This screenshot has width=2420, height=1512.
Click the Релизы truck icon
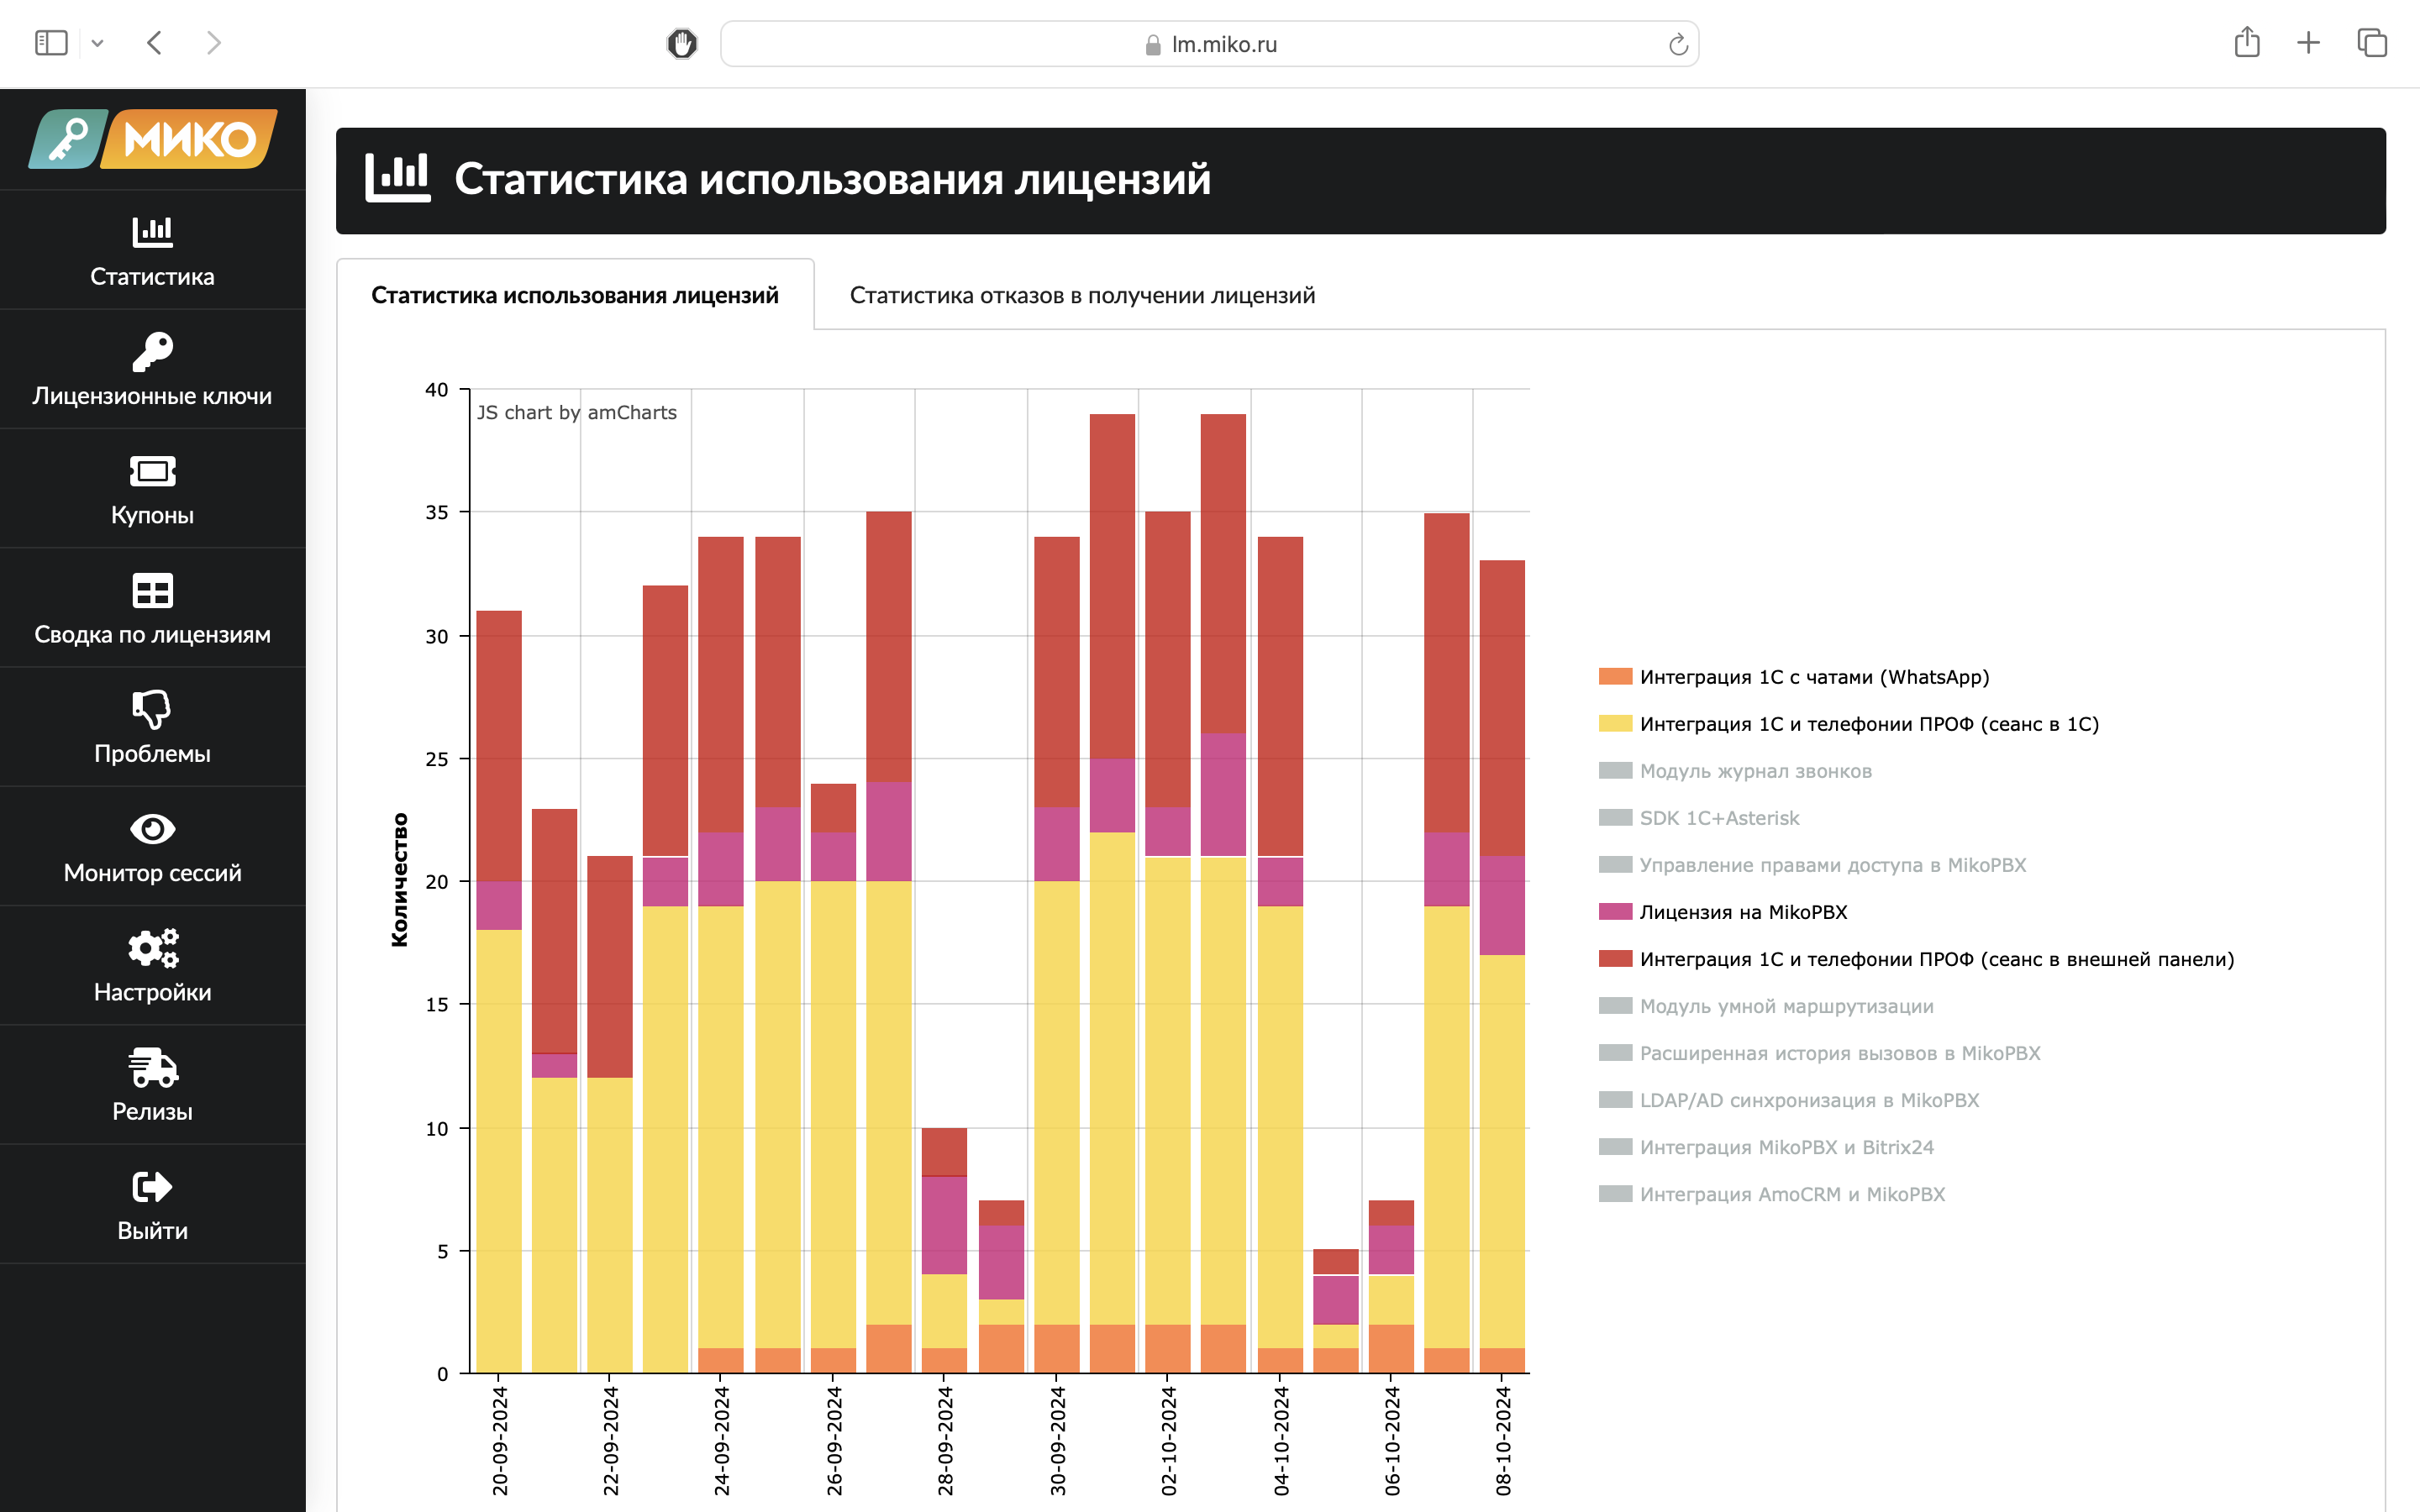152,1067
